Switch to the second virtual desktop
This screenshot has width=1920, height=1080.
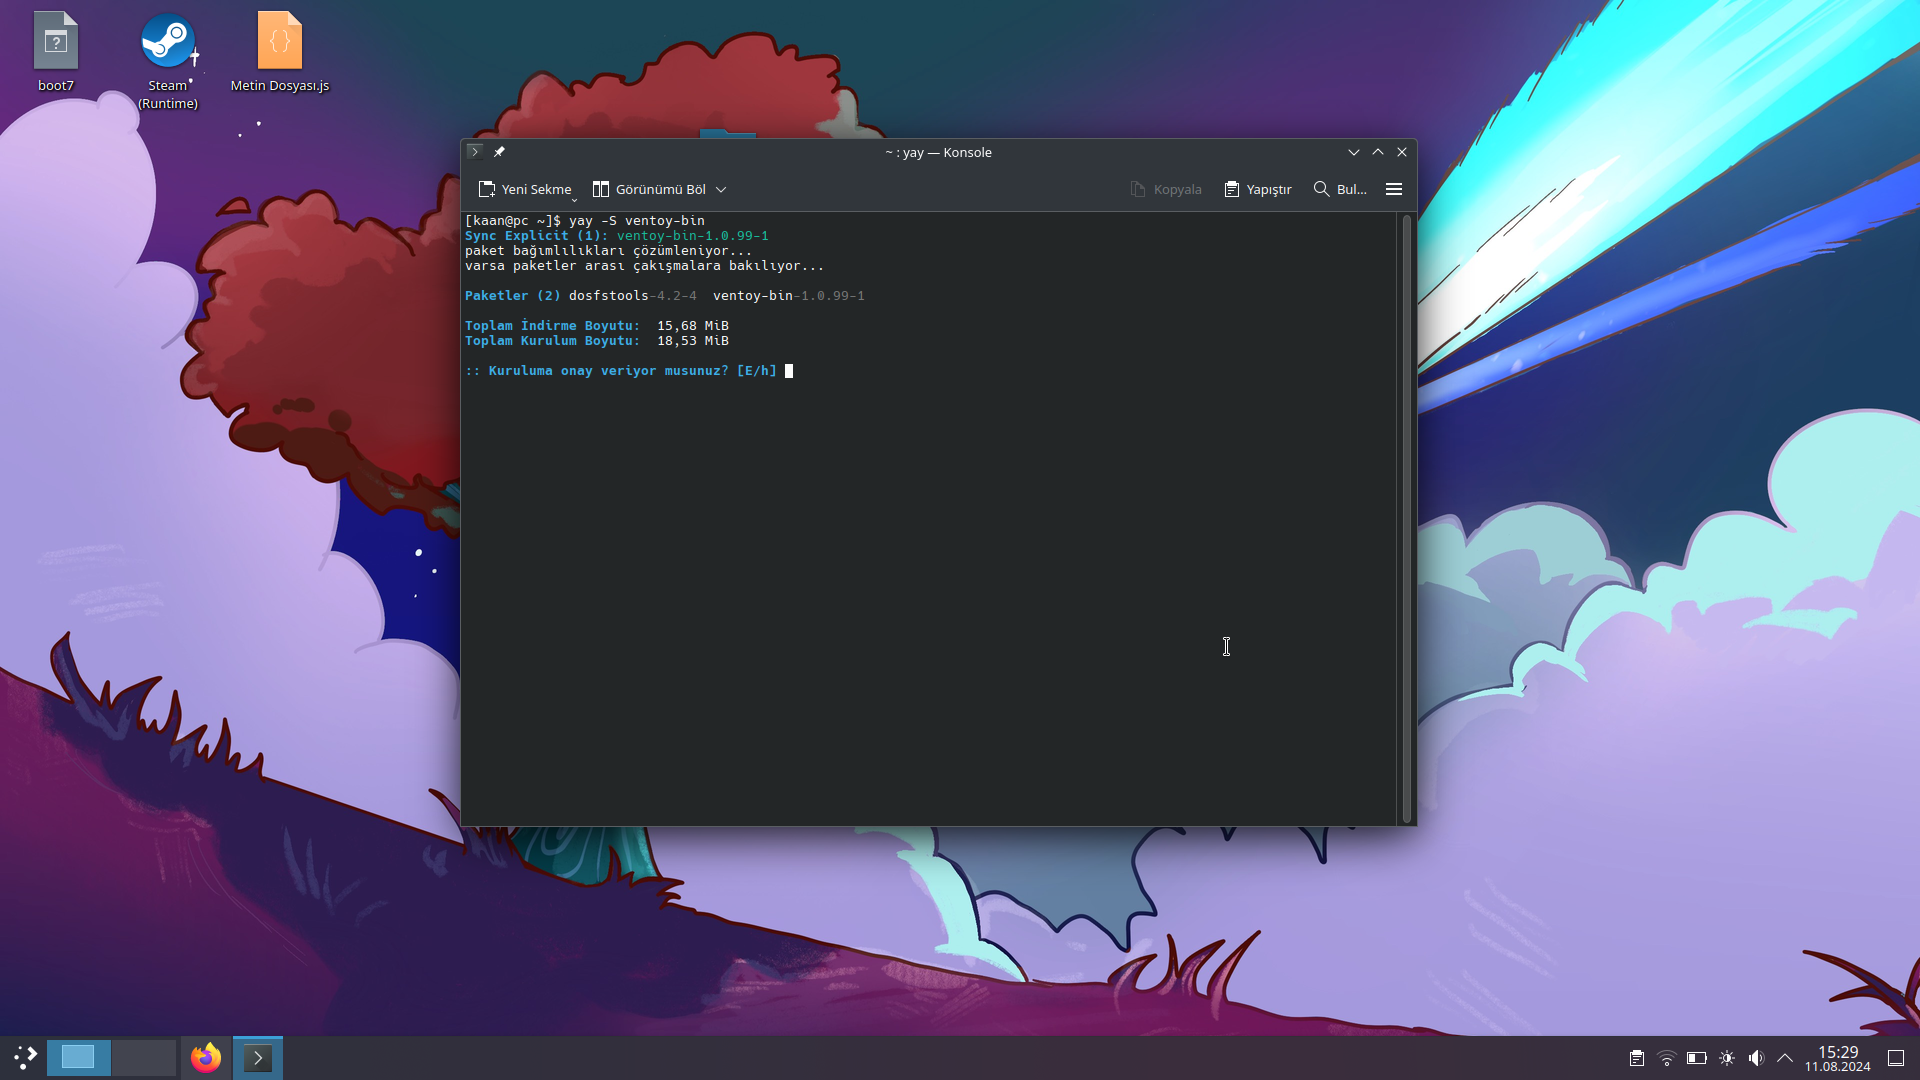143,1057
